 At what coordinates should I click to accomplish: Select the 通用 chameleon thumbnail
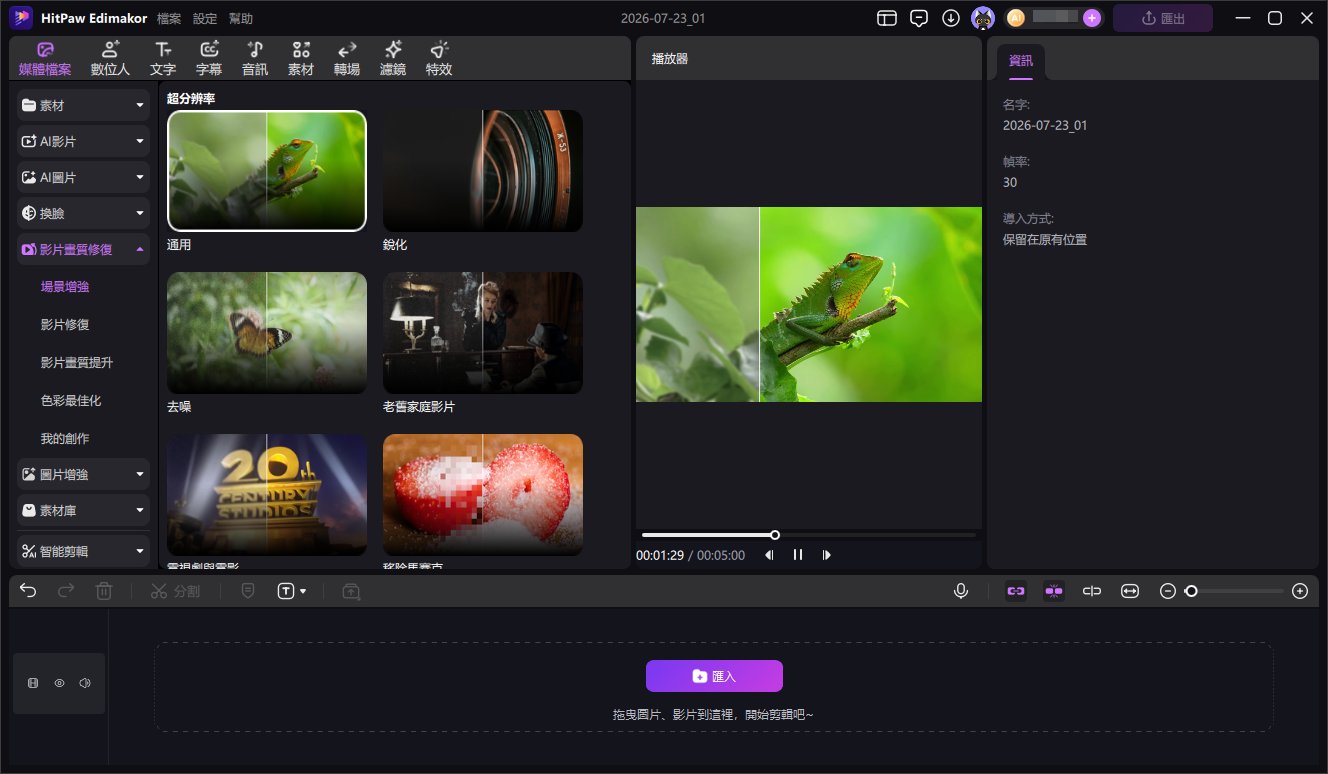(267, 170)
